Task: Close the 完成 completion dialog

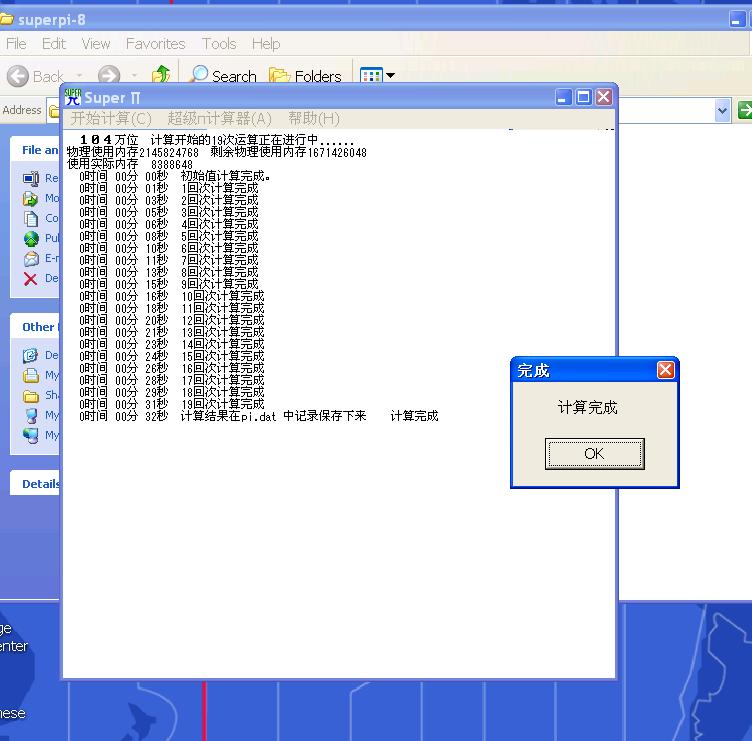Action: coord(665,370)
